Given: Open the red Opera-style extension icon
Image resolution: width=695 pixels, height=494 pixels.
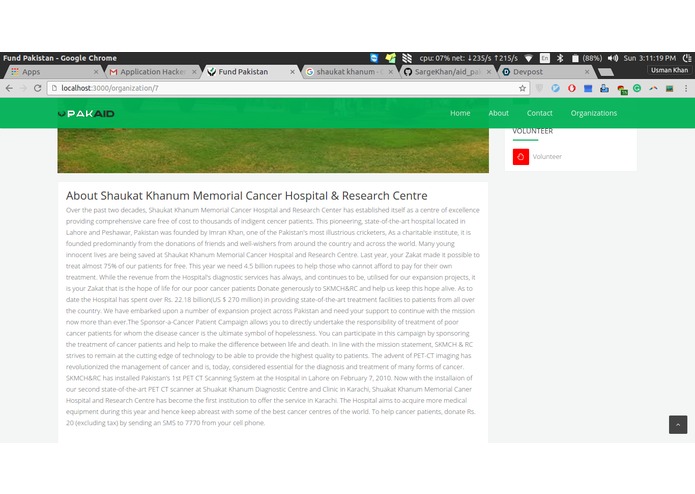Looking at the screenshot, I should [572, 88].
